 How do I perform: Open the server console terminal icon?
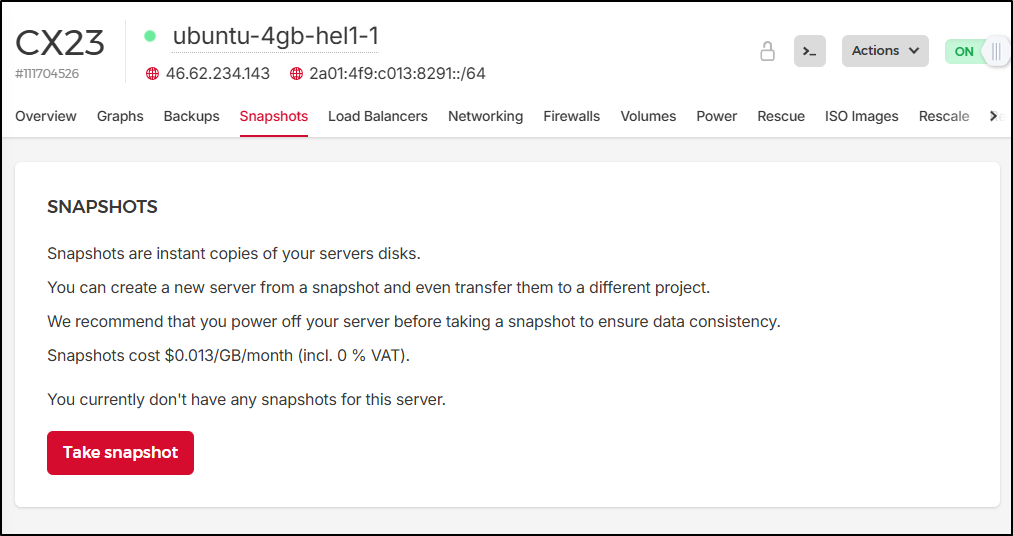[x=810, y=51]
